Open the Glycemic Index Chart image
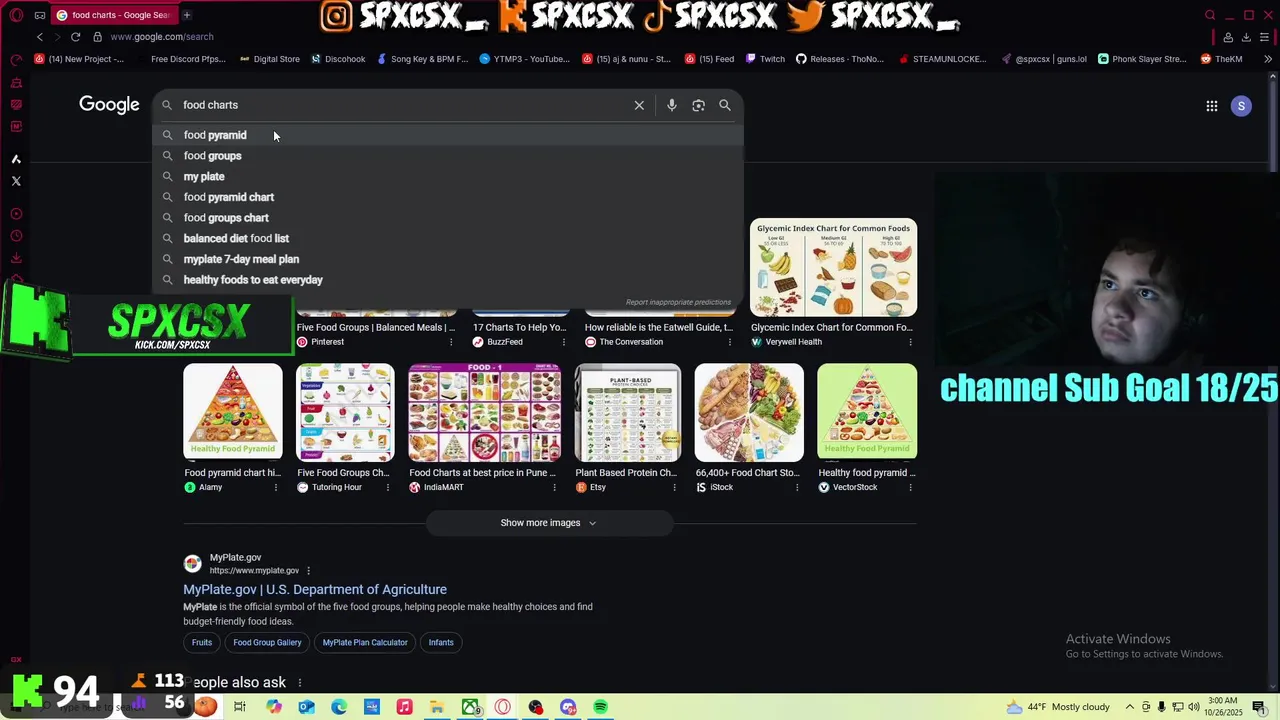Viewport: 1280px width, 720px height. [833, 268]
